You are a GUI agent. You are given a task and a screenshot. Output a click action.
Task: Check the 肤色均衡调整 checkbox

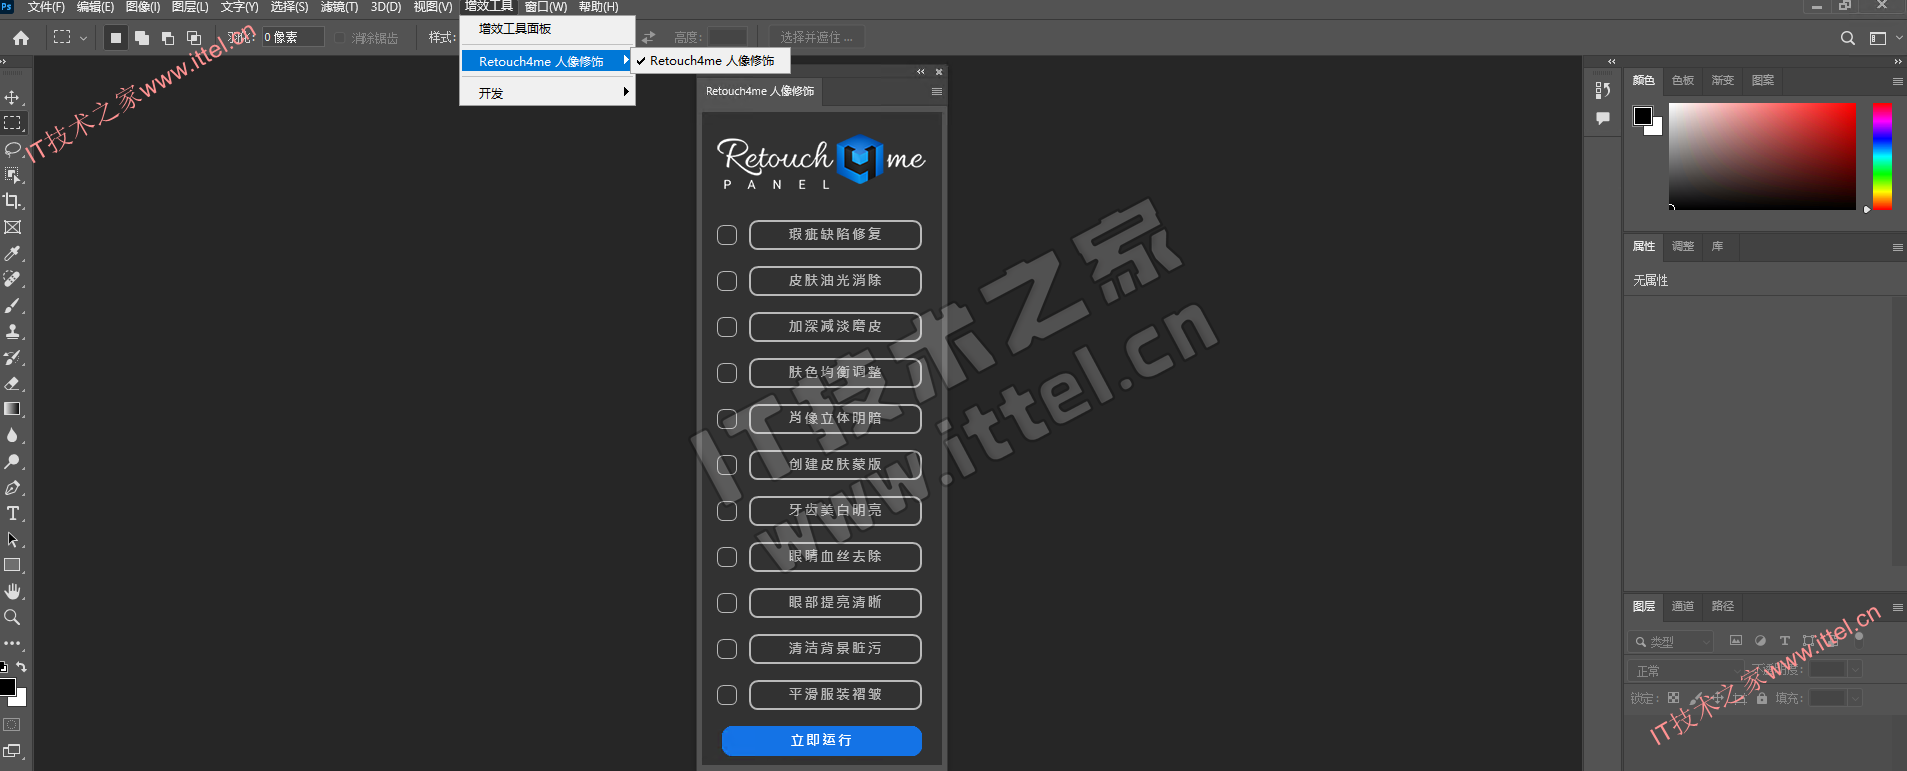[727, 373]
